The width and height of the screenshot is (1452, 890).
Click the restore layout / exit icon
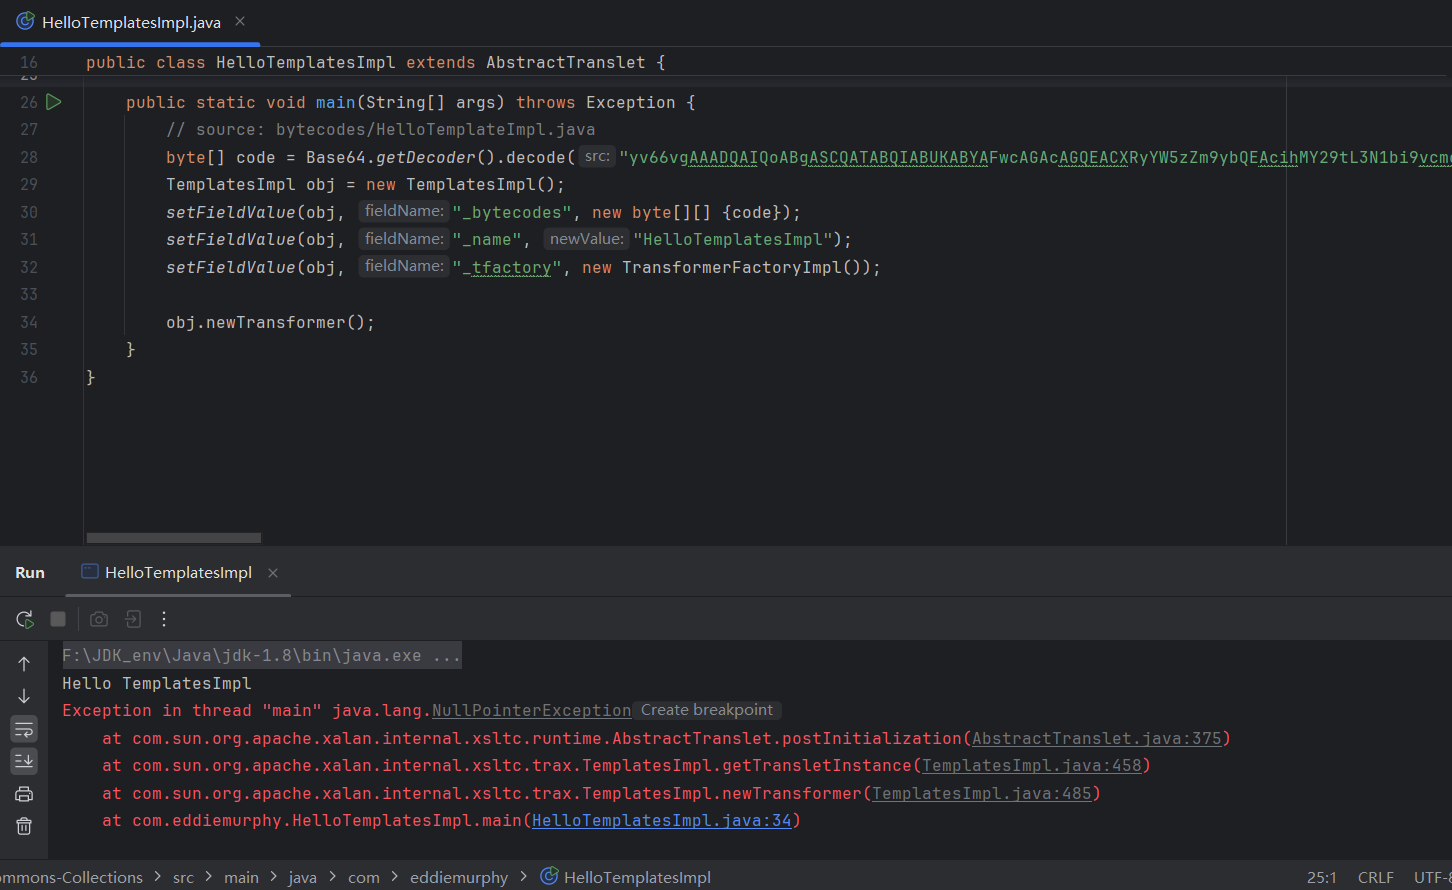coord(133,619)
